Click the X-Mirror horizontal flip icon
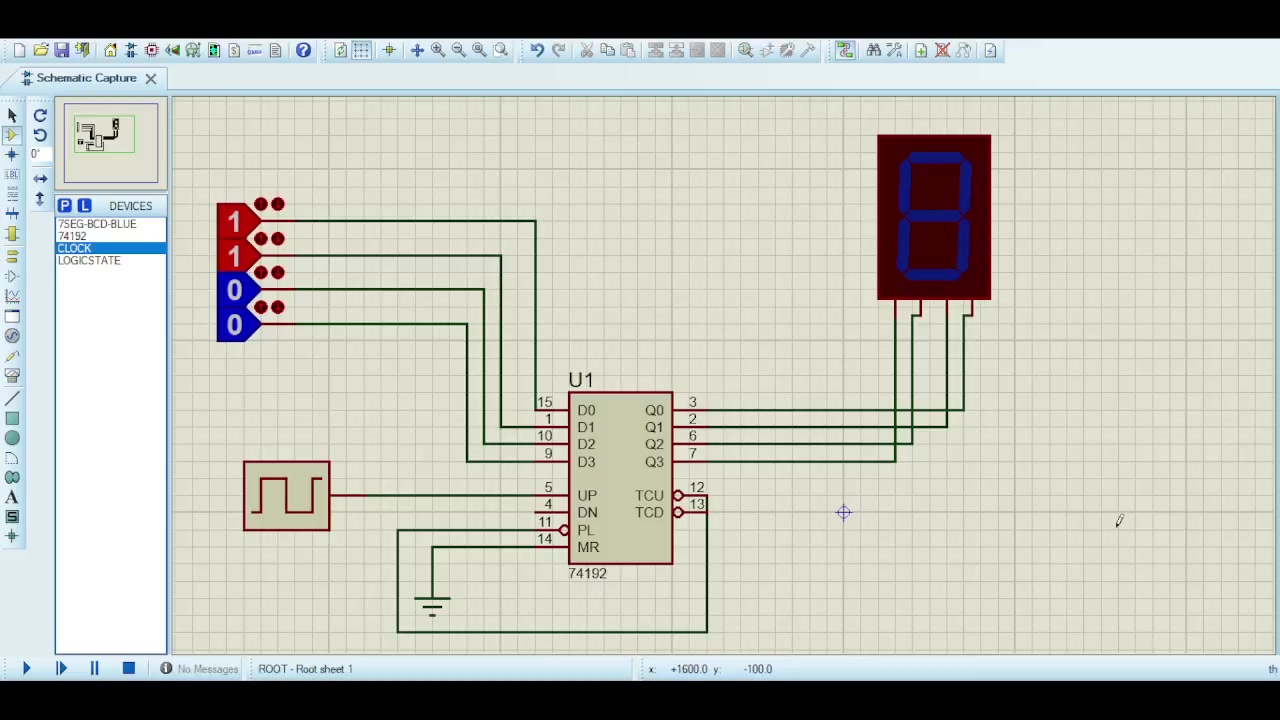 (x=40, y=178)
